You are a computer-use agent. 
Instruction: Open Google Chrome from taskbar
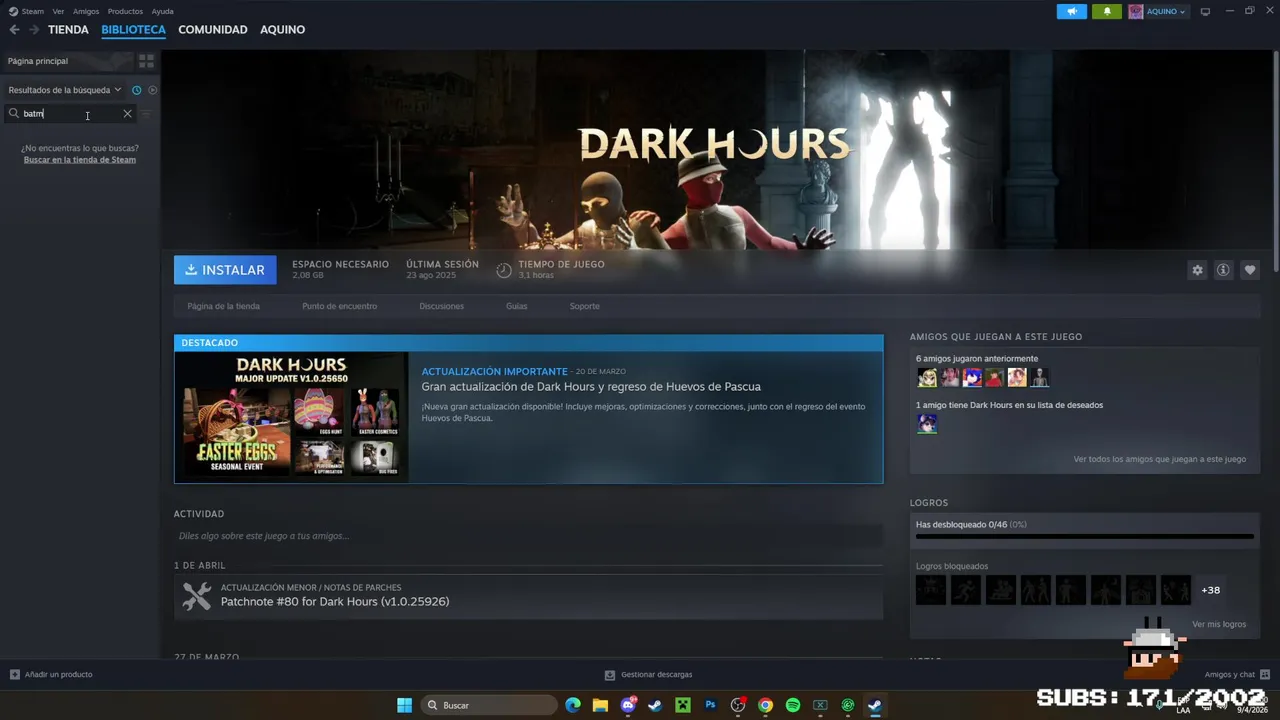[x=765, y=705]
